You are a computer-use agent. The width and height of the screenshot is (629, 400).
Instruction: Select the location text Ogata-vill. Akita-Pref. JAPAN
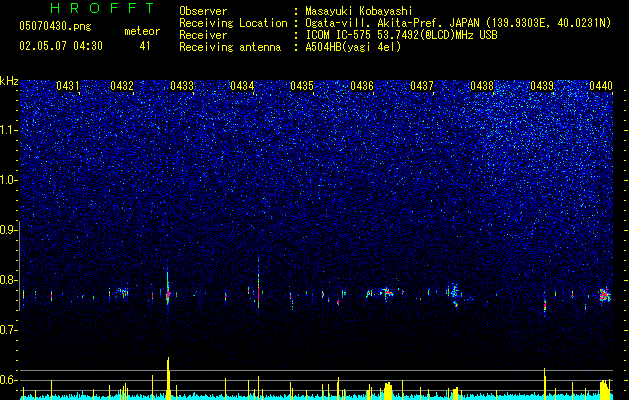[391, 23]
